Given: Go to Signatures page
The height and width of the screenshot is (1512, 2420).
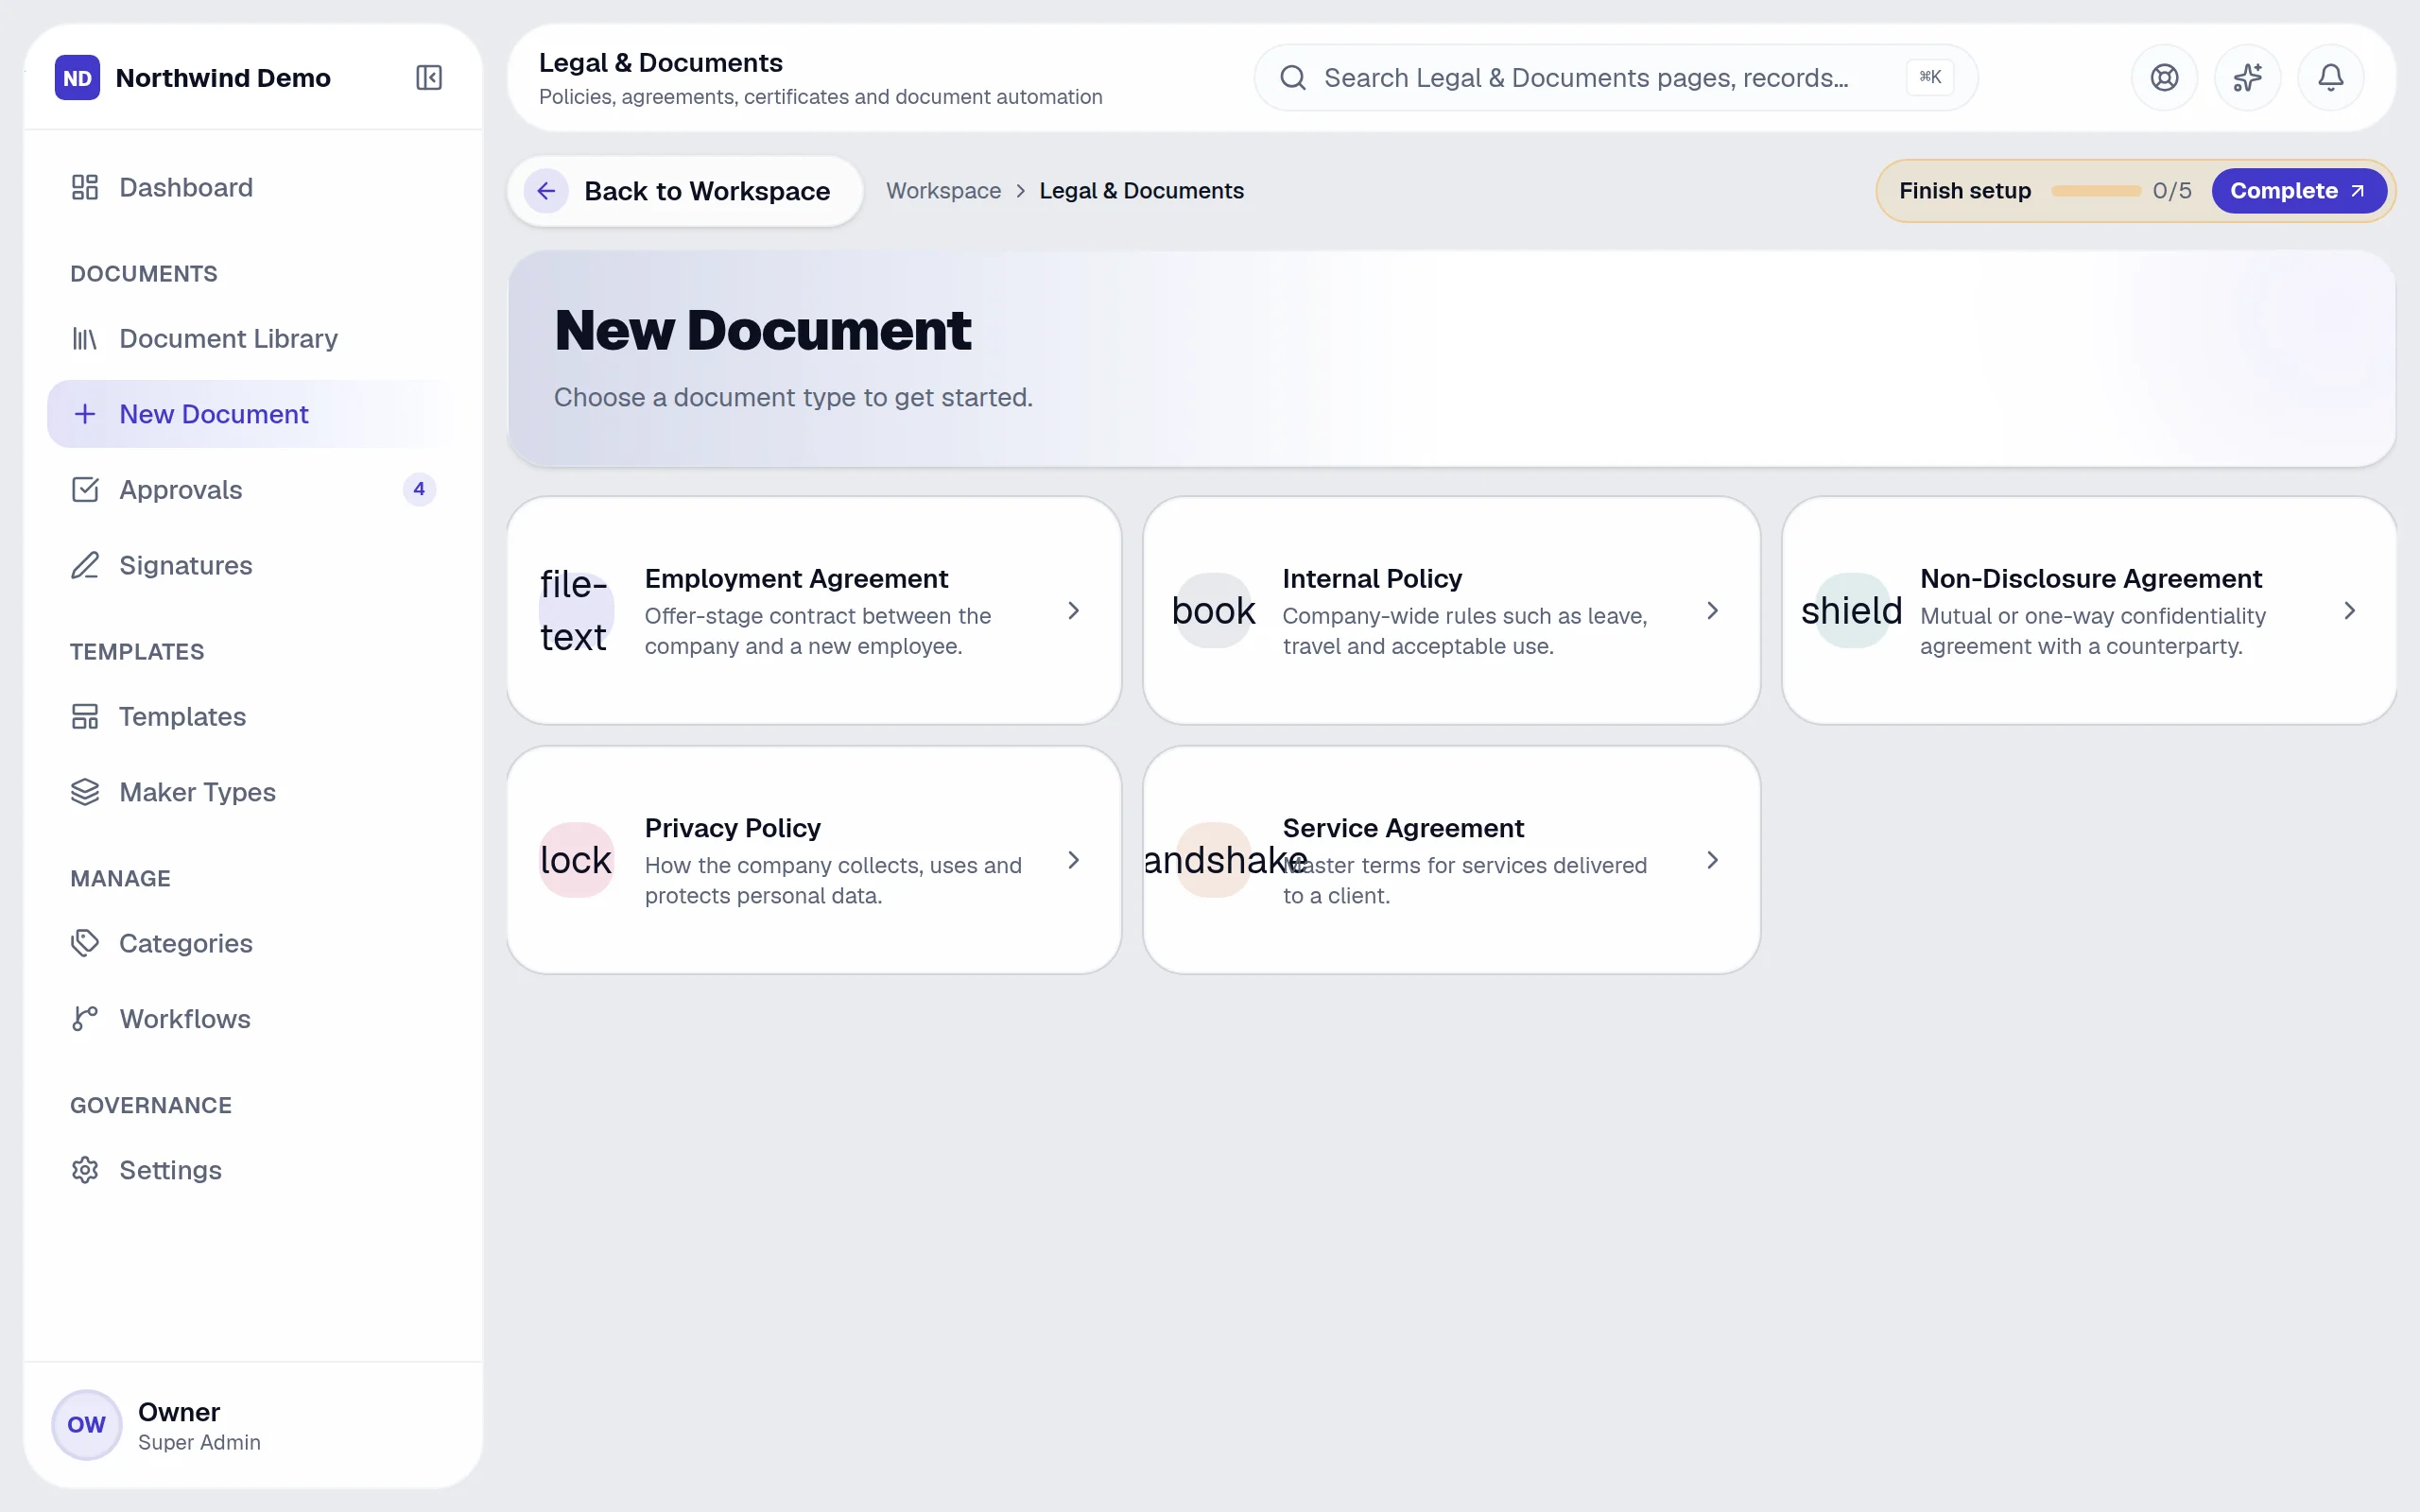Looking at the screenshot, I should tap(253, 565).
